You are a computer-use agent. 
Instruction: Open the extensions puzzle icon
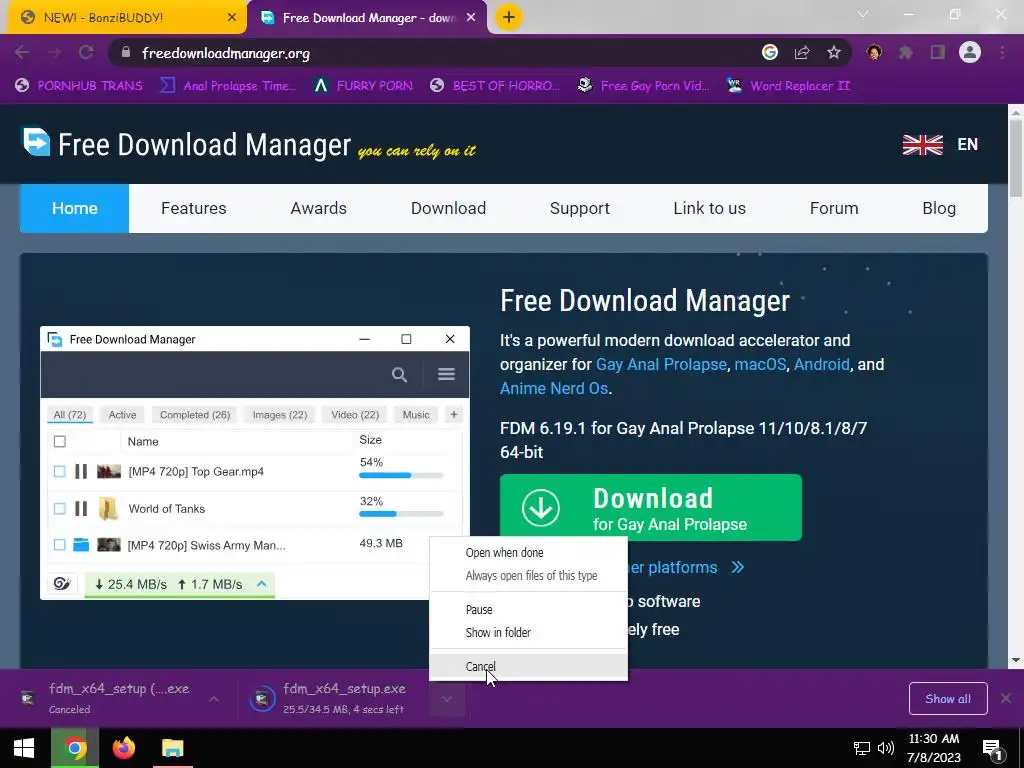[x=906, y=53]
